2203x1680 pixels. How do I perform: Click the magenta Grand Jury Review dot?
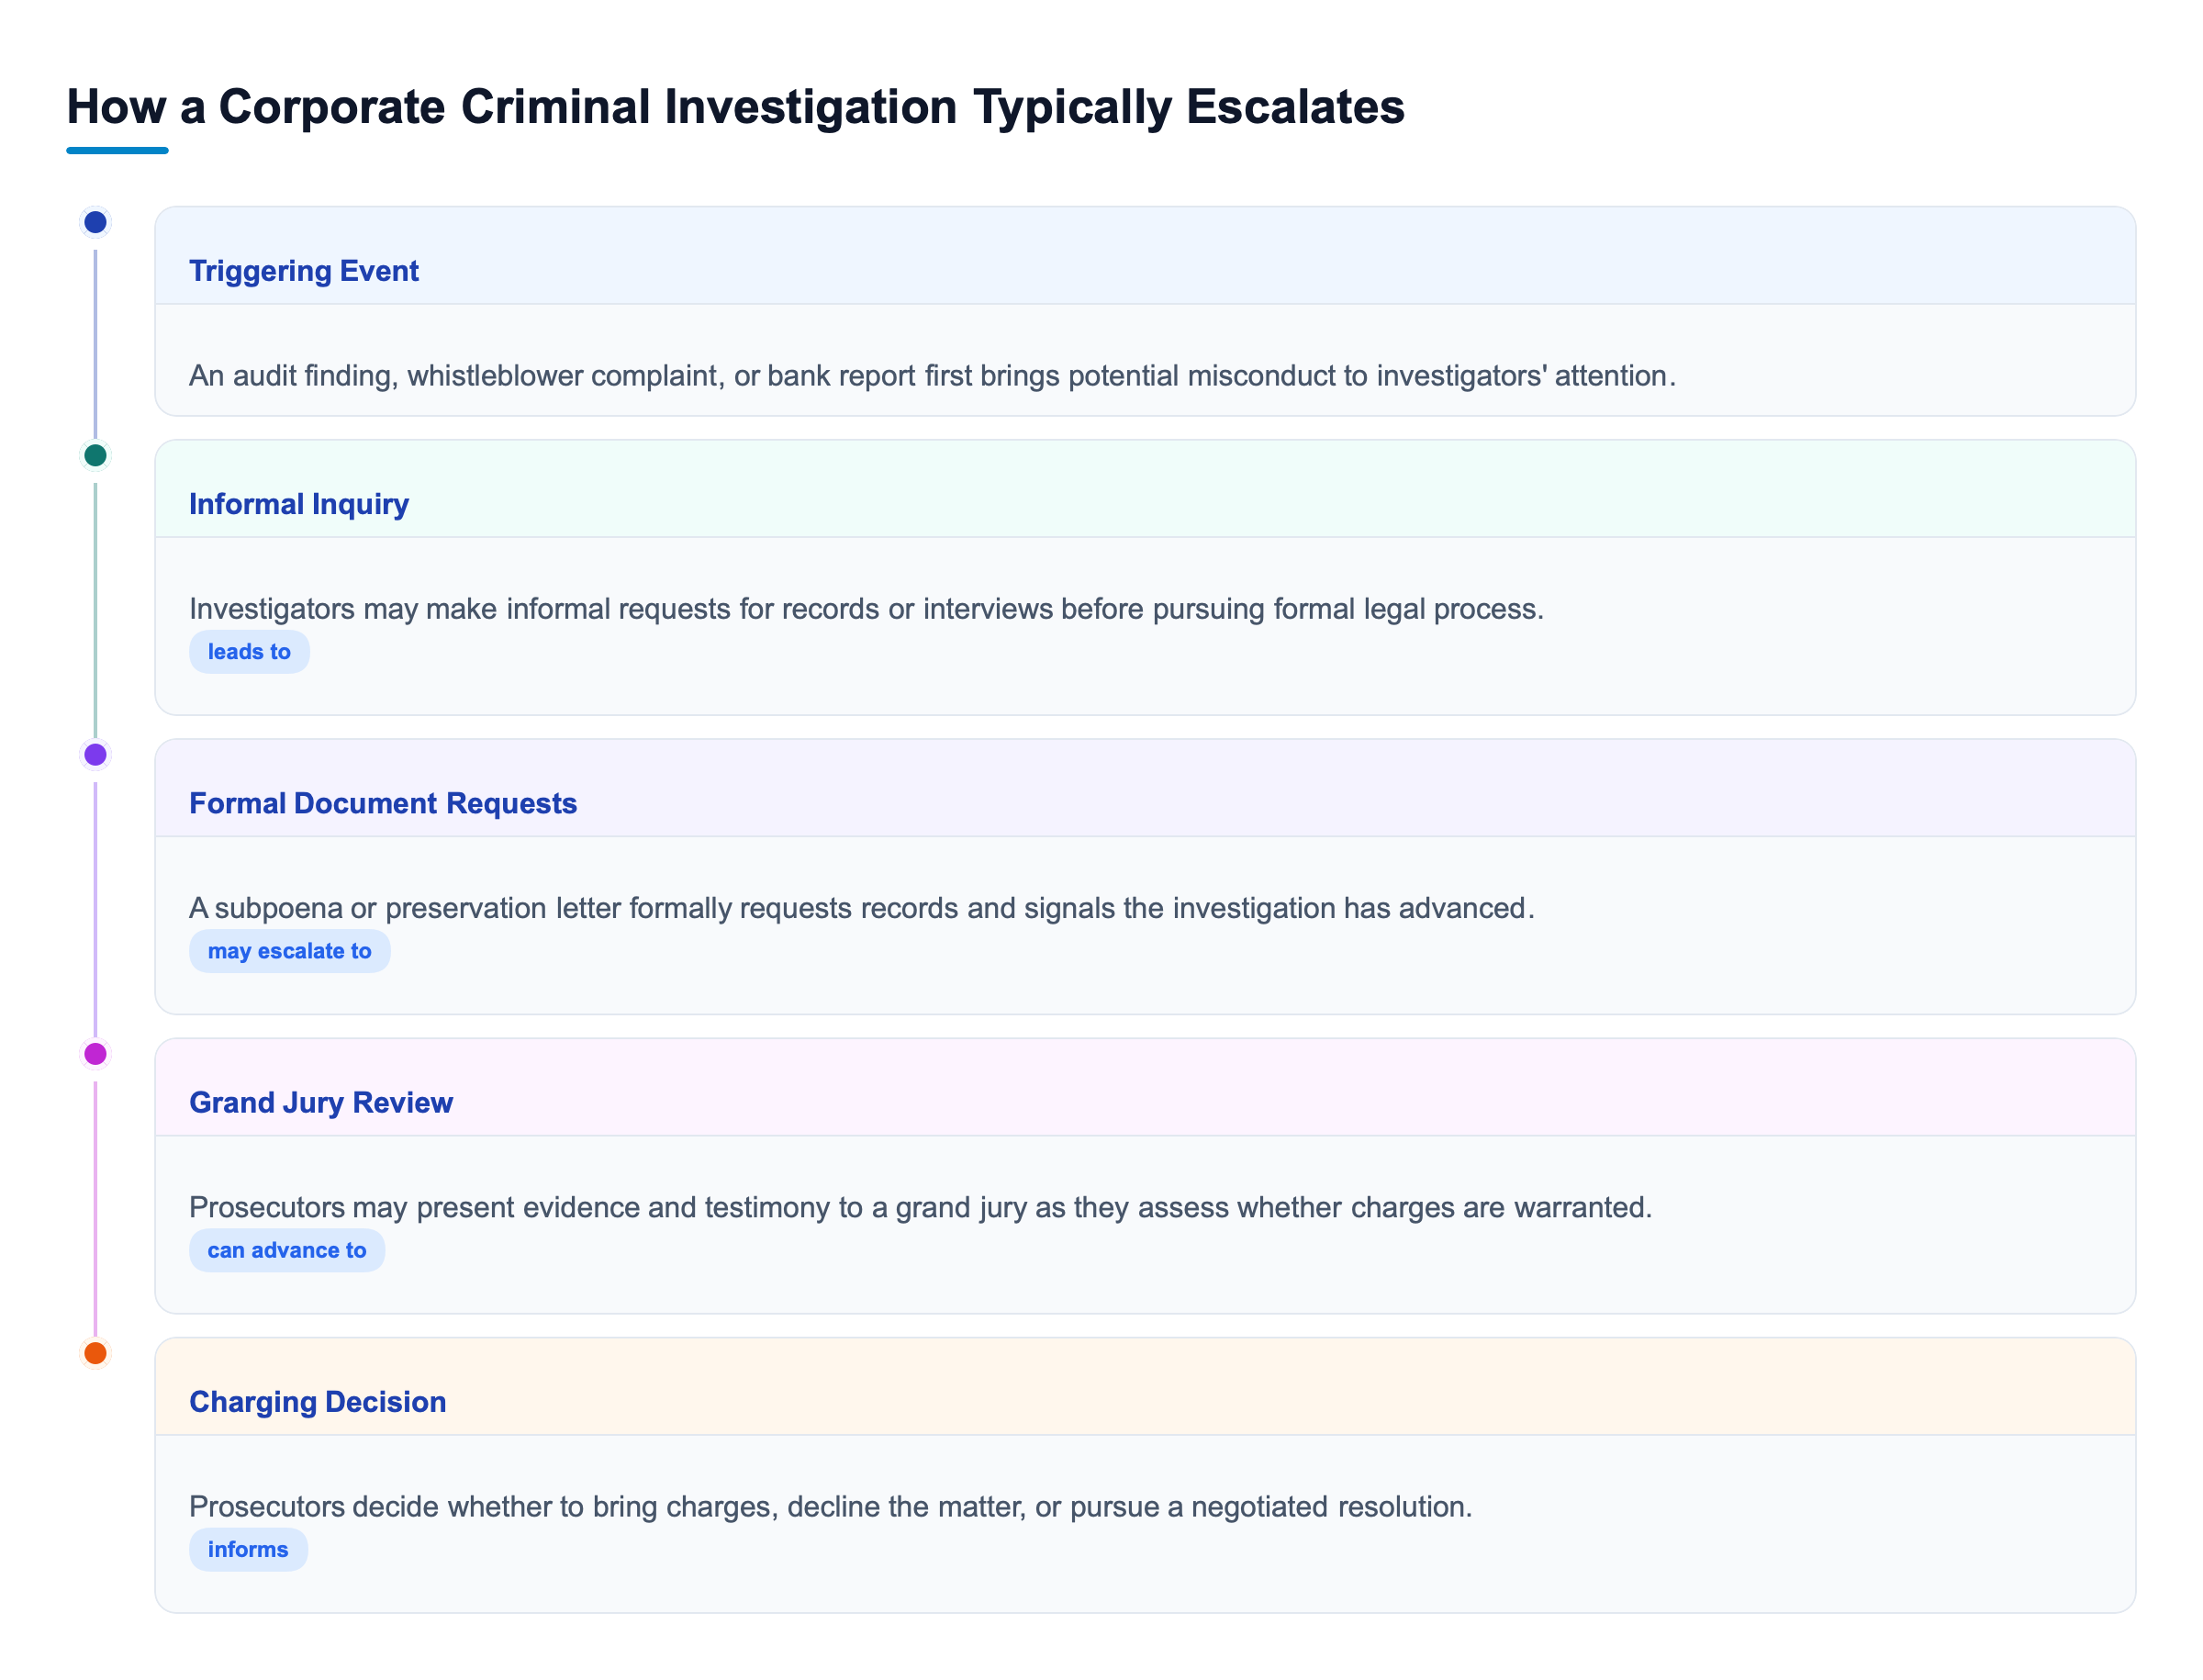click(95, 1054)
